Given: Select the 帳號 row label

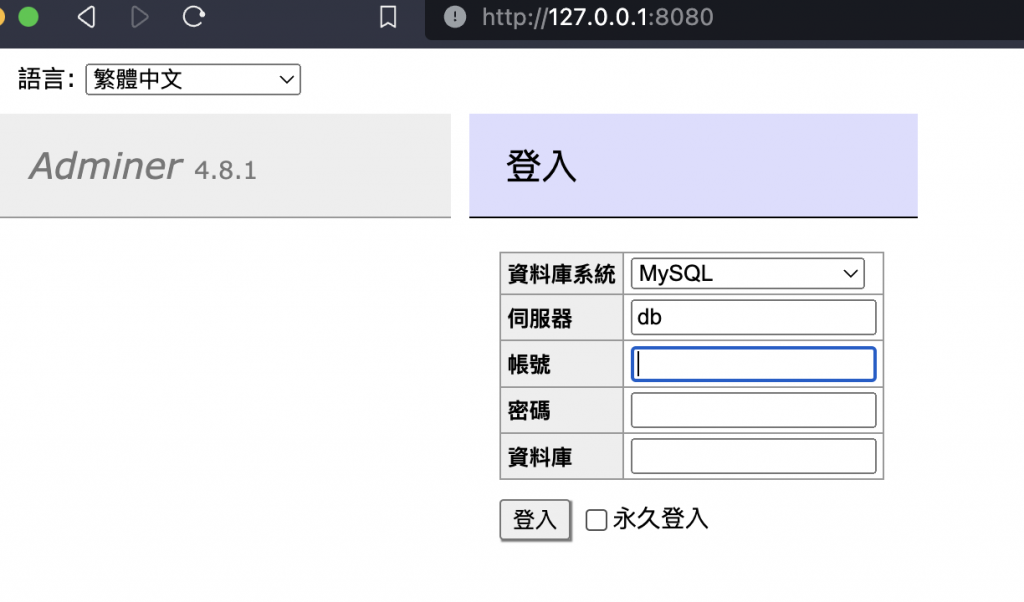Looking at the screenshot, I should [x=529, y=364].
